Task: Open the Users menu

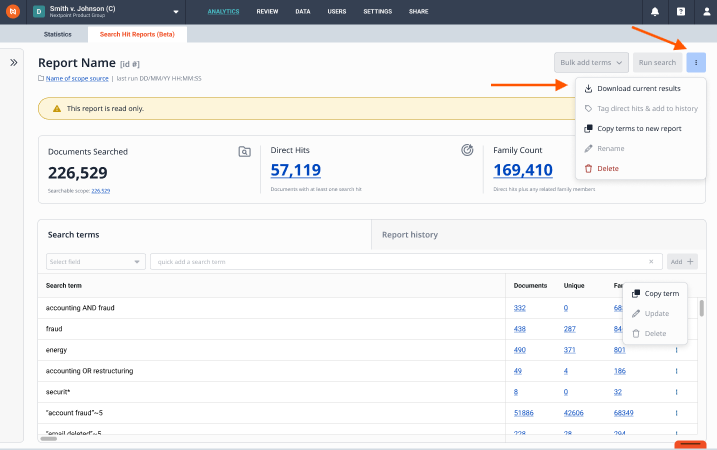Action: (337, 12)
